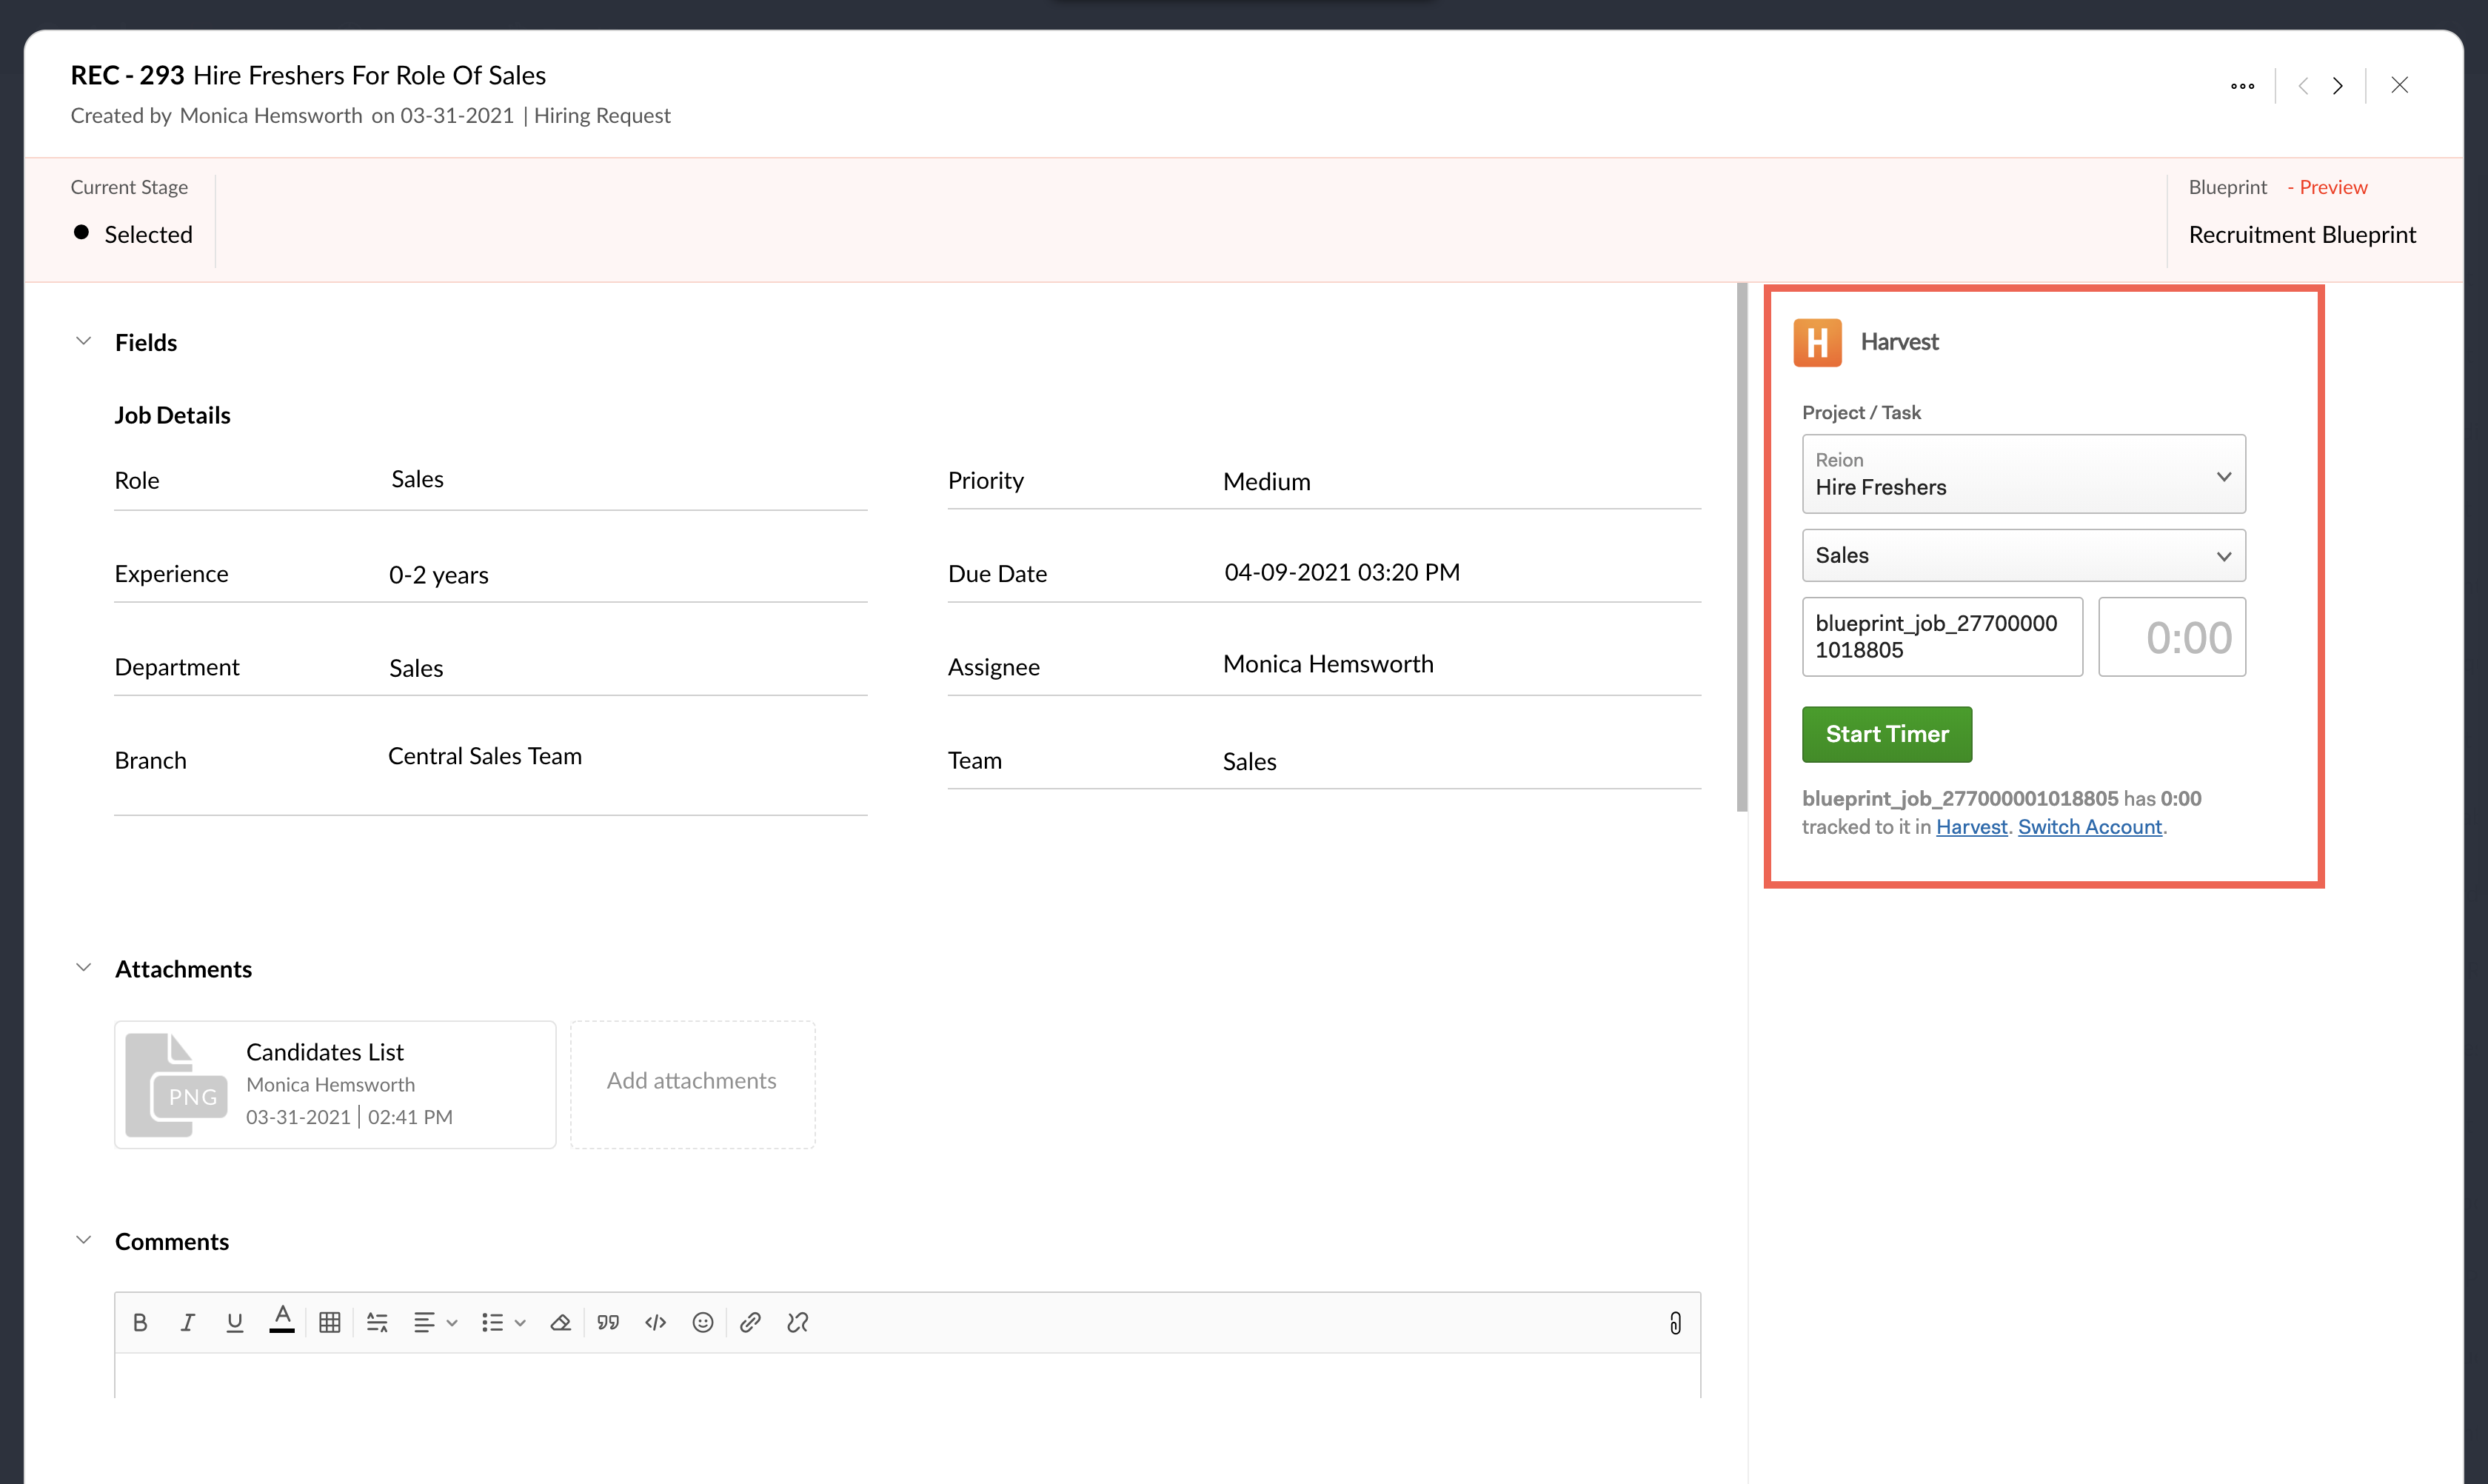2488x1484 pixels.
Task: Toggle bold formatting in comment editor
Action: [x=140, y=1323]
